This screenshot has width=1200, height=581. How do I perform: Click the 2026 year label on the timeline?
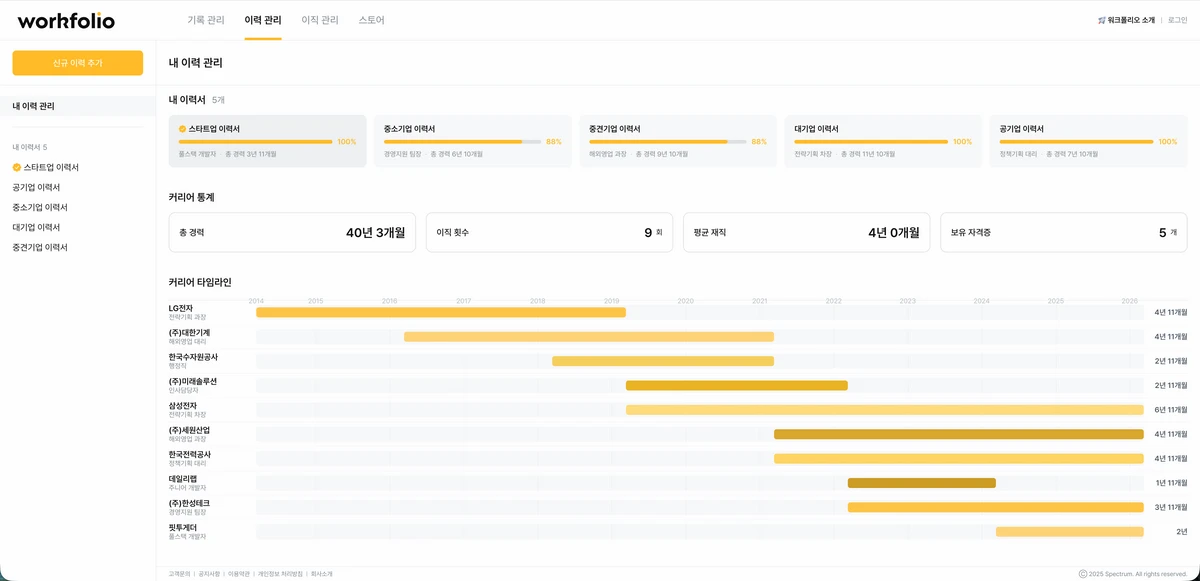pyautogui.click(x=1130, y=300)
